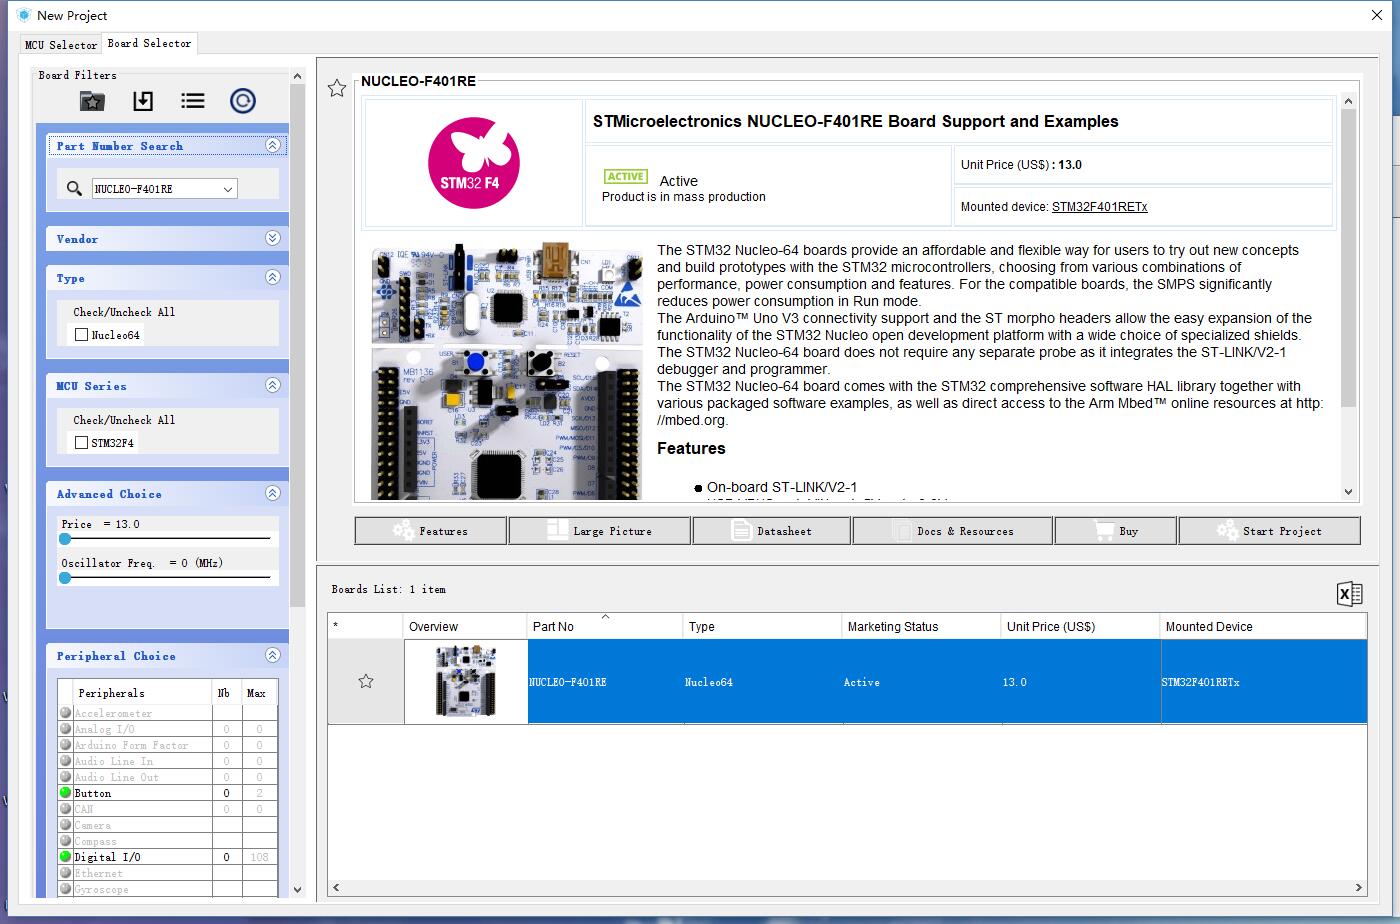This screenshot has width=1400, height=924.
Task: Click Start Project for NUCLEO-F401RE
Action: pos(1269,530)
